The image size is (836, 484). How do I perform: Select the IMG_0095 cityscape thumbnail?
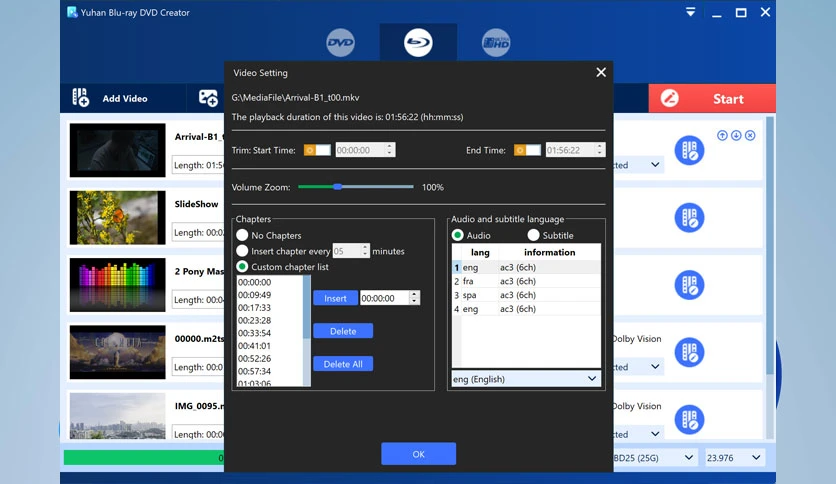(x=117, y=416)
